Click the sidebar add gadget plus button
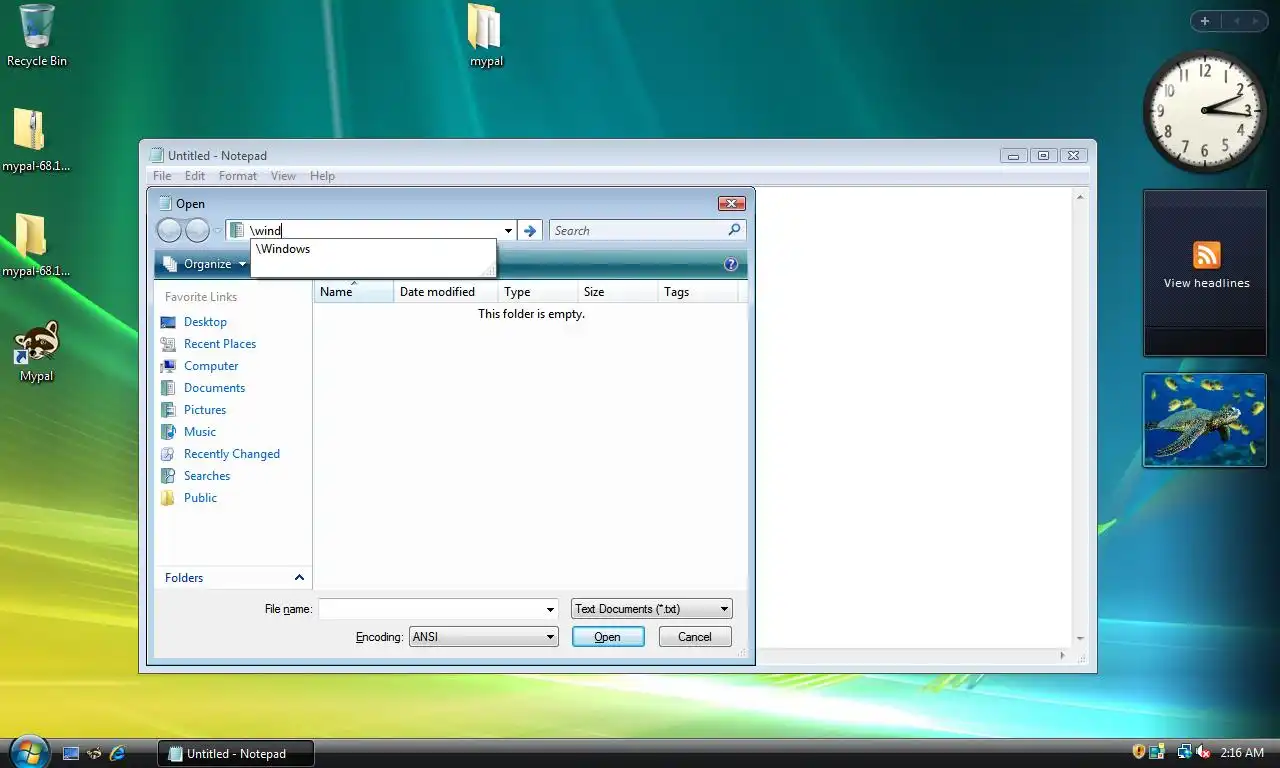Image resolution: width=1280 pixels, height=768 pixels. pos(1205,21)
